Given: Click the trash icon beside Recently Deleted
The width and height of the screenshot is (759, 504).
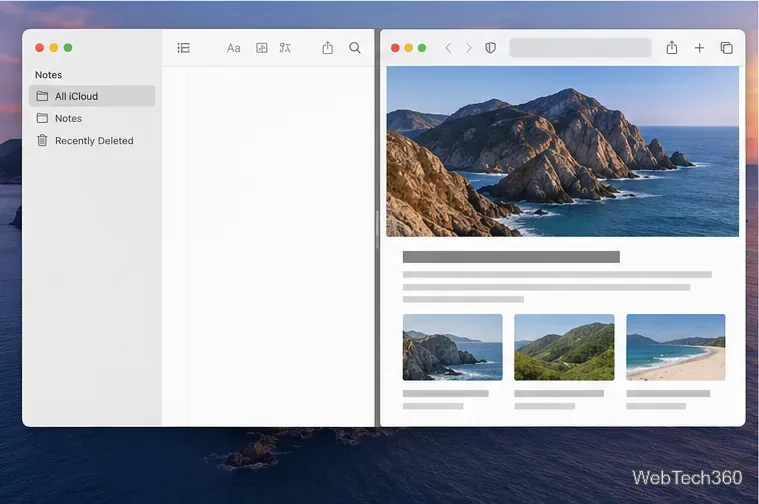Looking at the screenshot, I should click(42, 140).
